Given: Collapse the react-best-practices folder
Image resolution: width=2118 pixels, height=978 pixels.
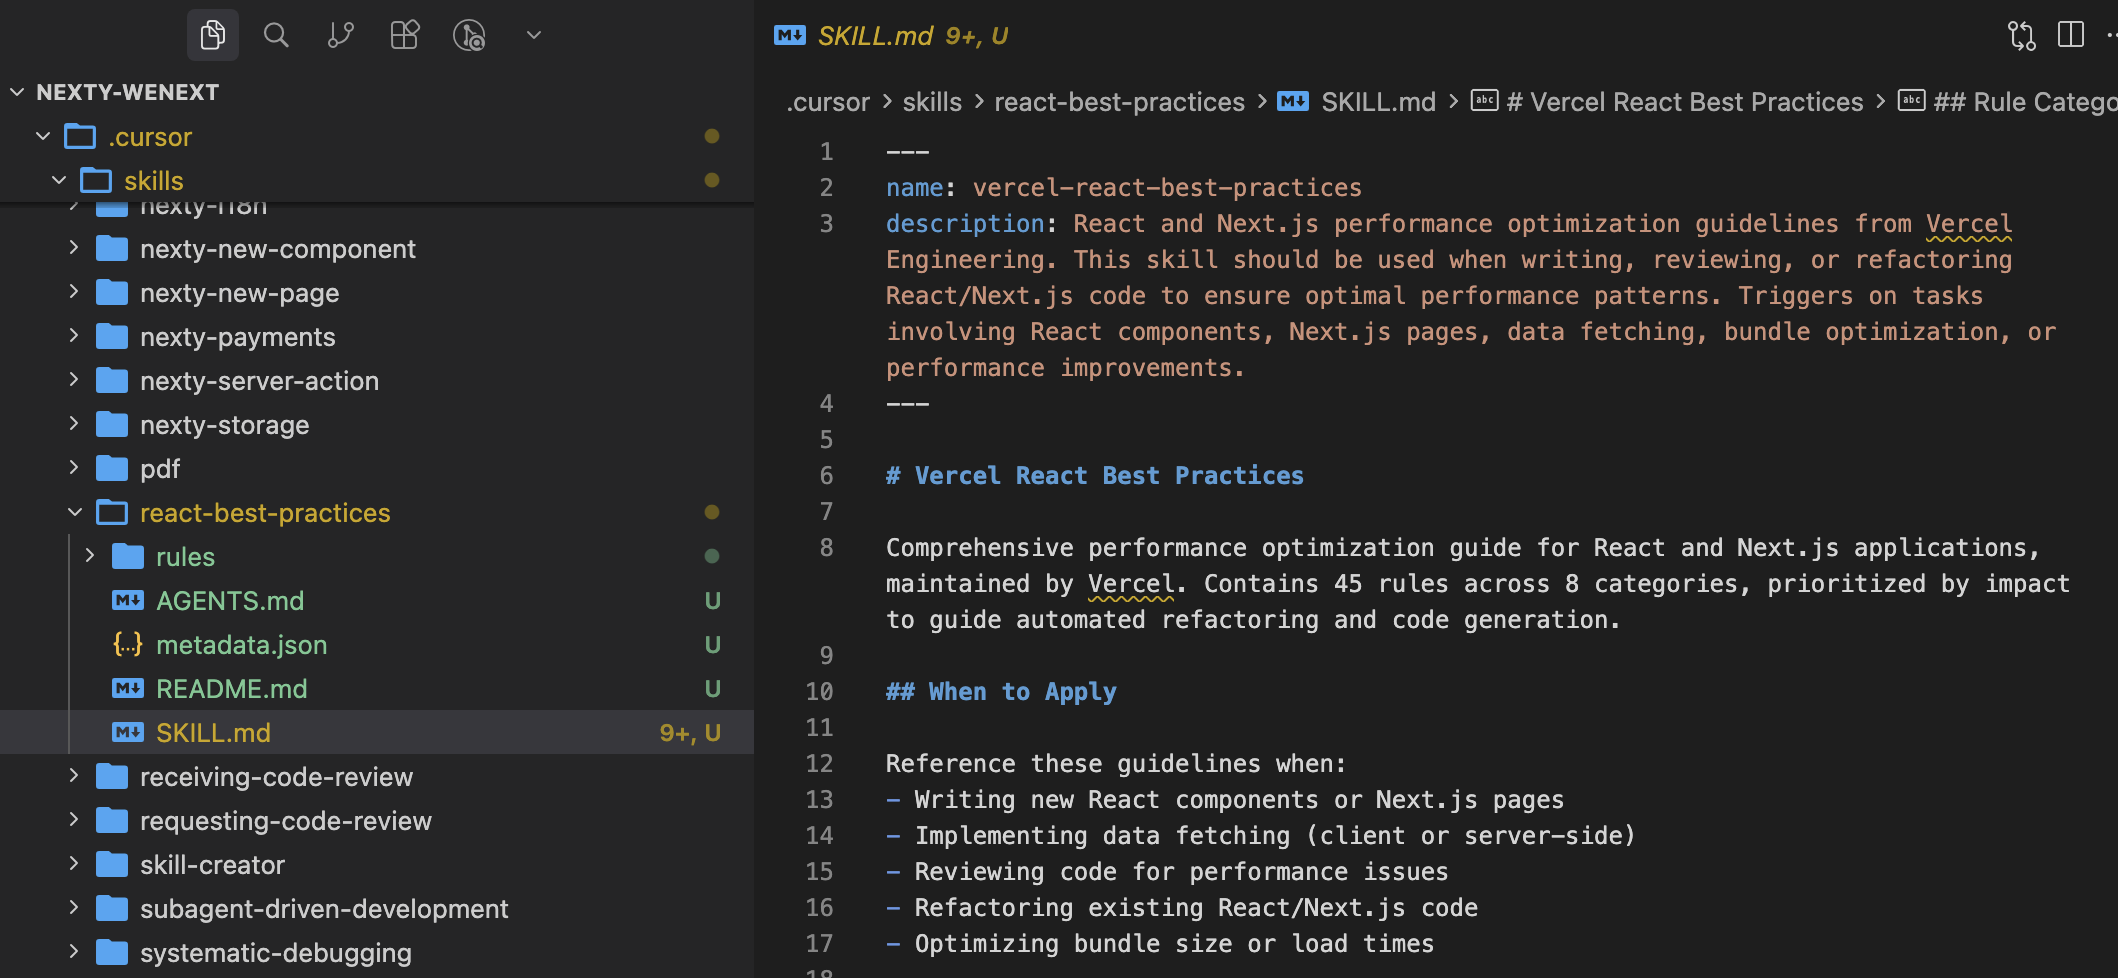Looking at the screenshot, I should click(75, 513).
